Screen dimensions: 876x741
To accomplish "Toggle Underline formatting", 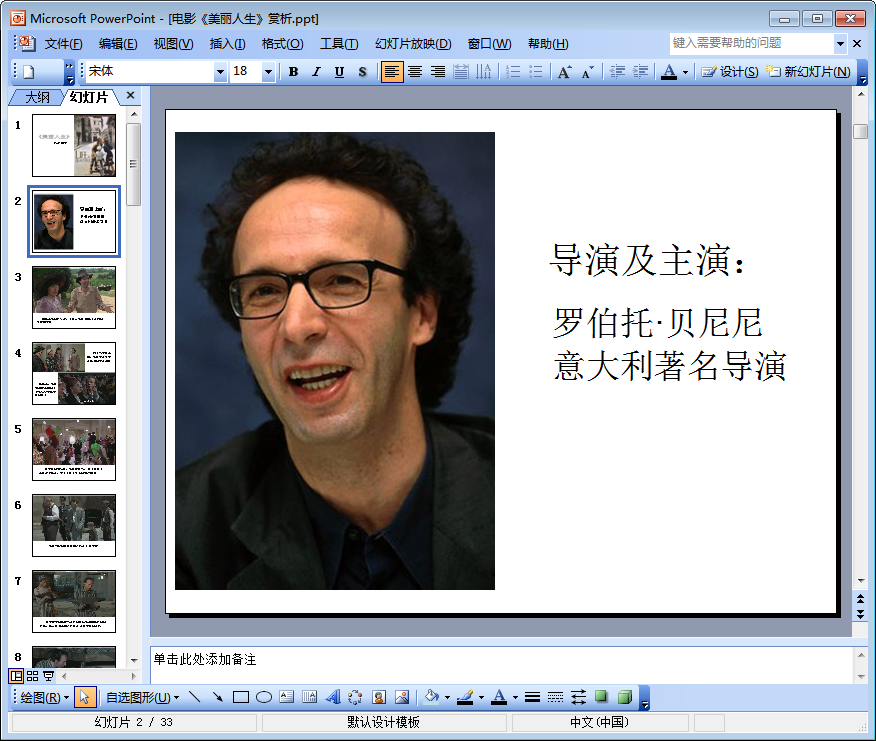I will (339, 72).
